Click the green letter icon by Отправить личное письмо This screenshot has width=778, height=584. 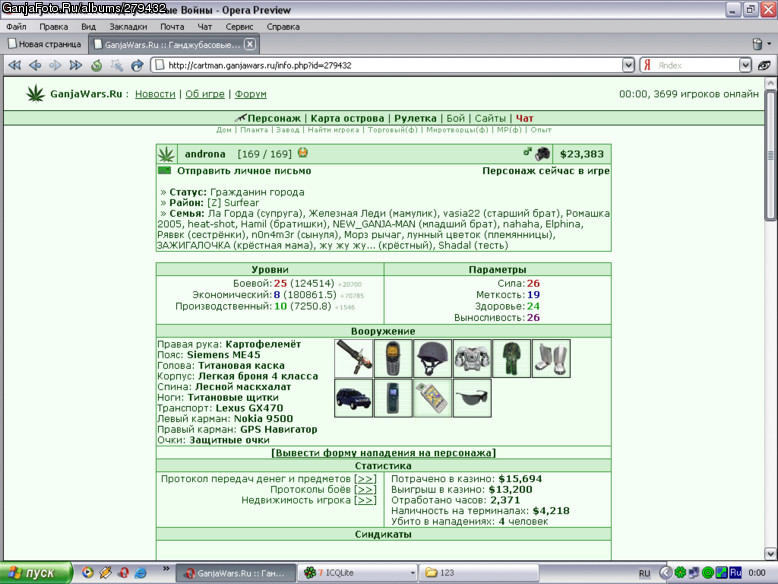(164, 171)
